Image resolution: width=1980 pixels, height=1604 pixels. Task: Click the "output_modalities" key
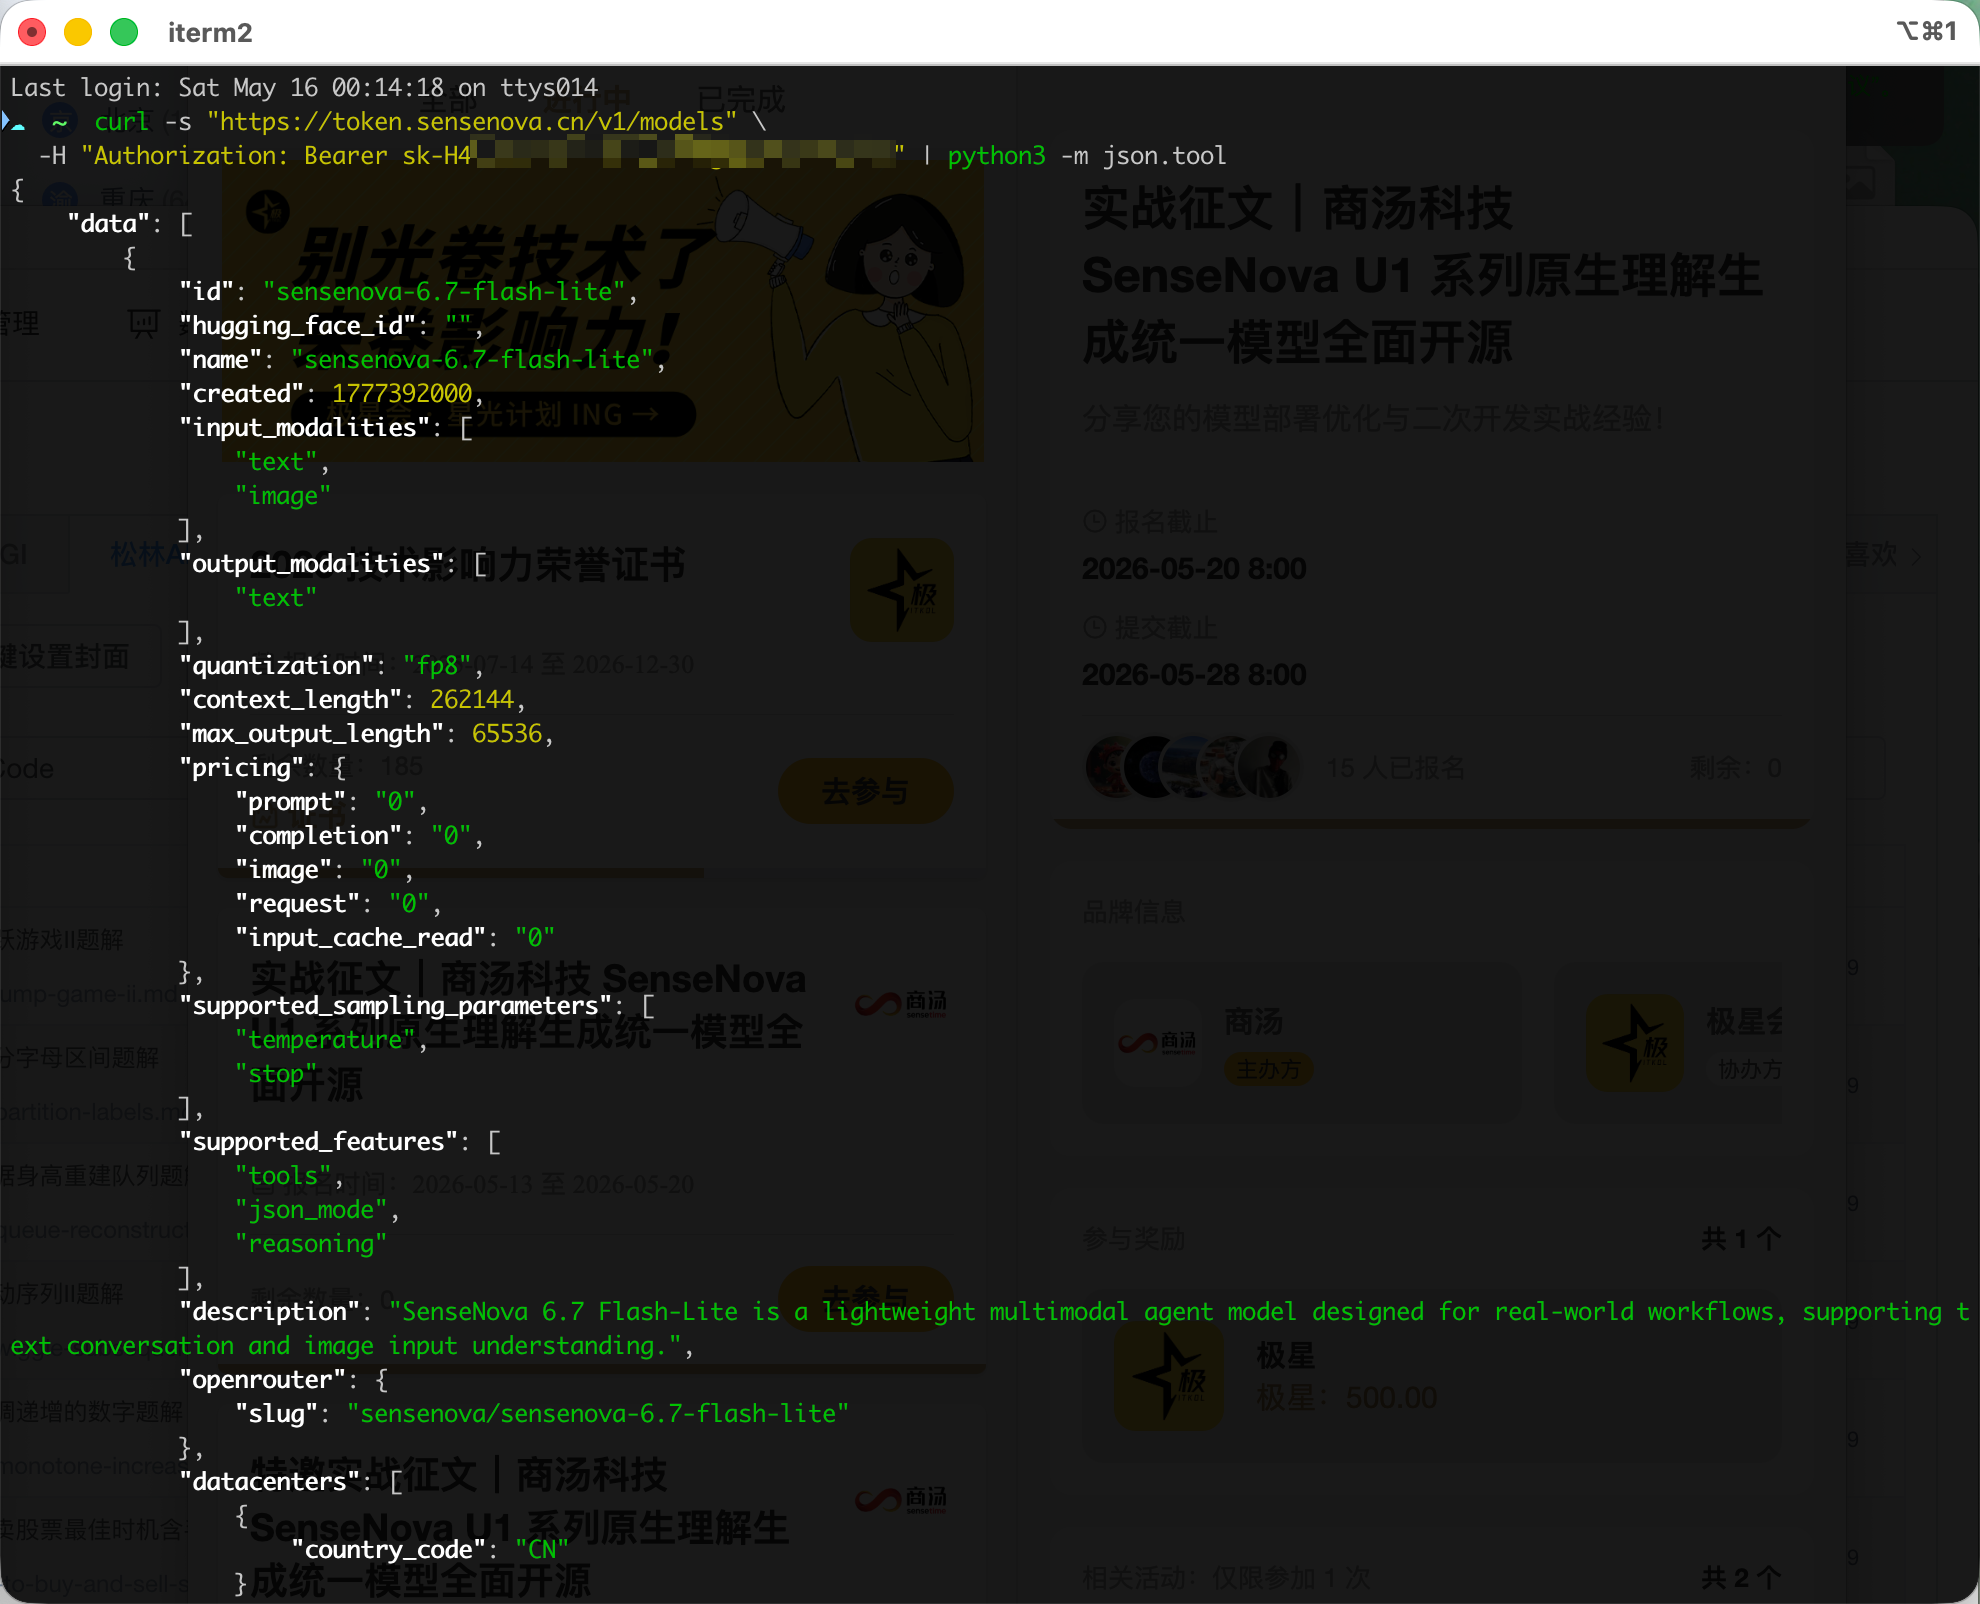point(311,564)
